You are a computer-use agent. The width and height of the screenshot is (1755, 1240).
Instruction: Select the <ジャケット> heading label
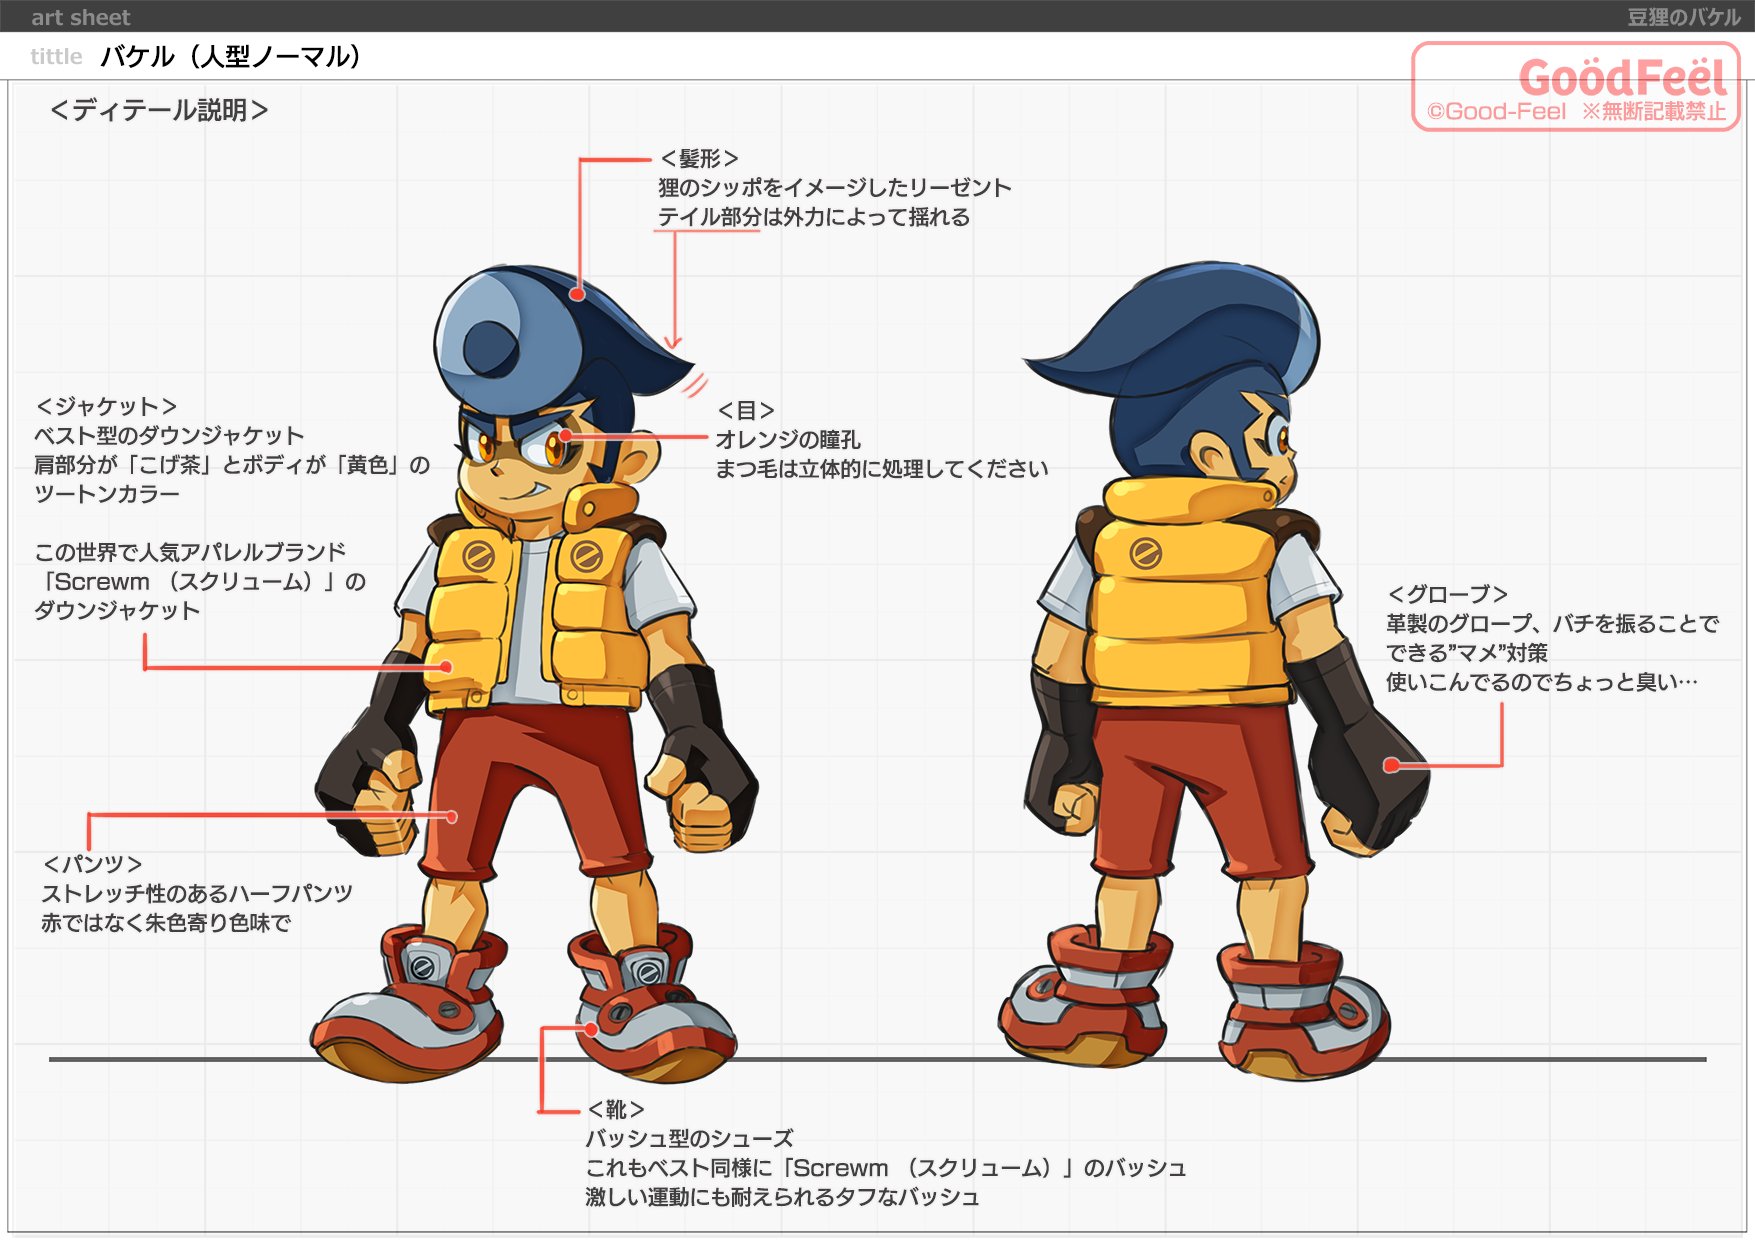click(106, 406)
